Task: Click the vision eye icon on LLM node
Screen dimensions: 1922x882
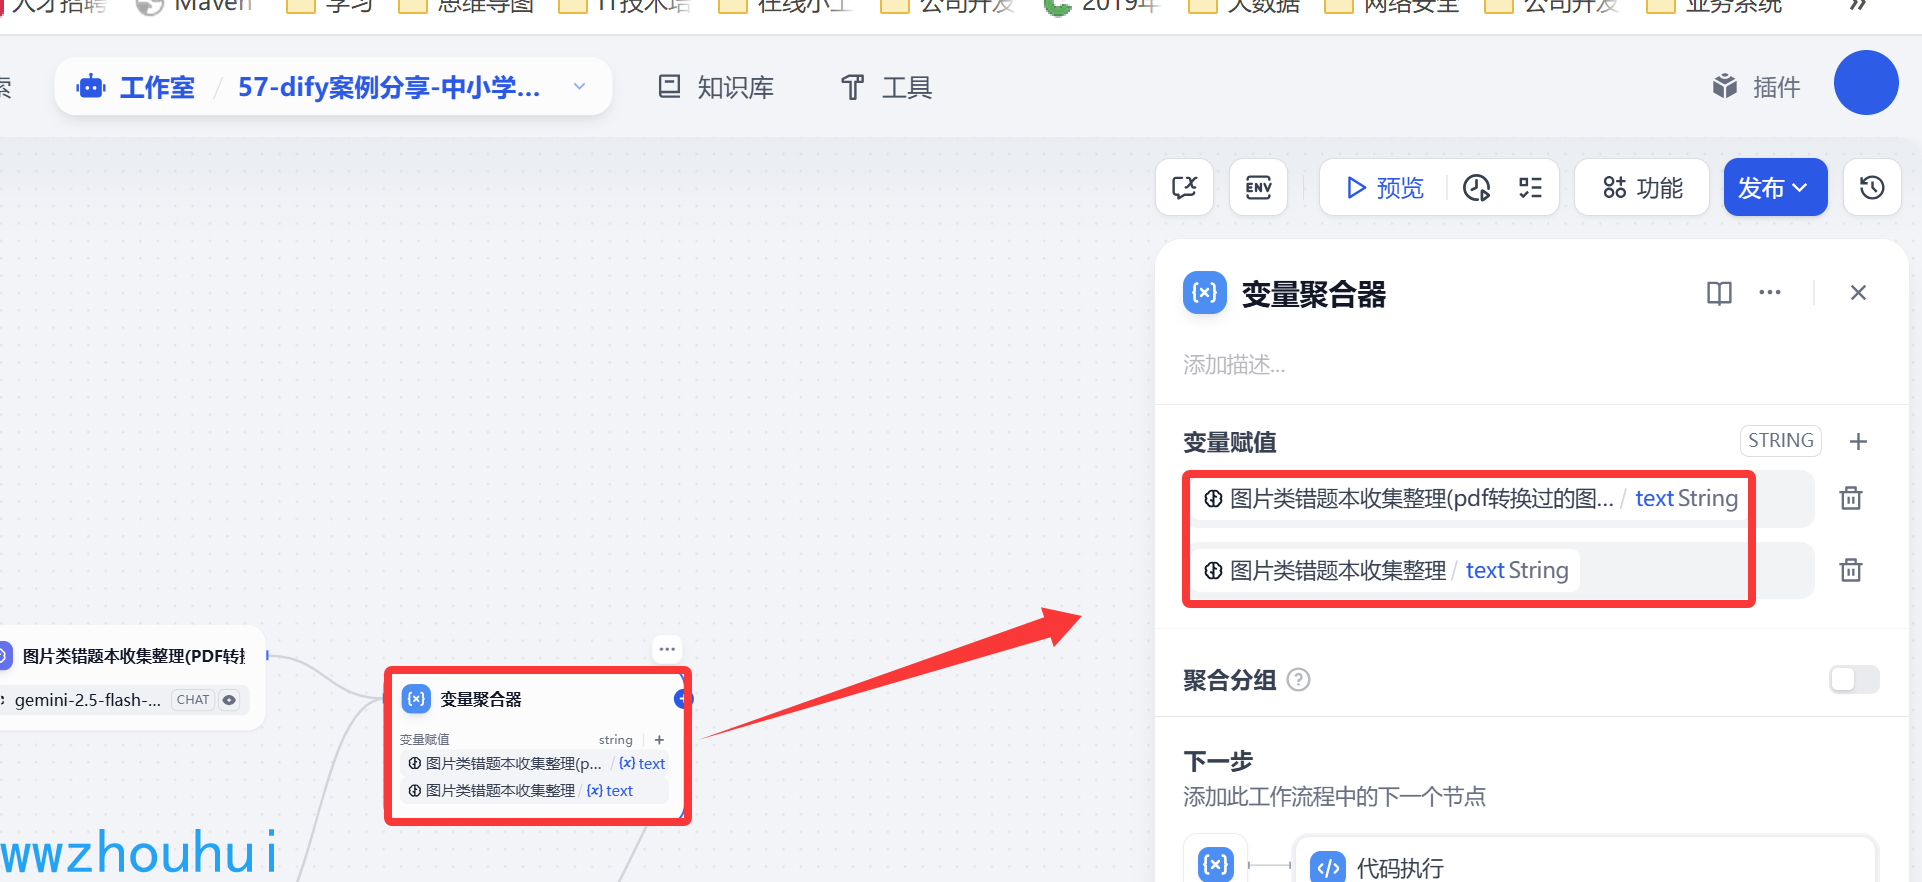Action: [229, 700]
